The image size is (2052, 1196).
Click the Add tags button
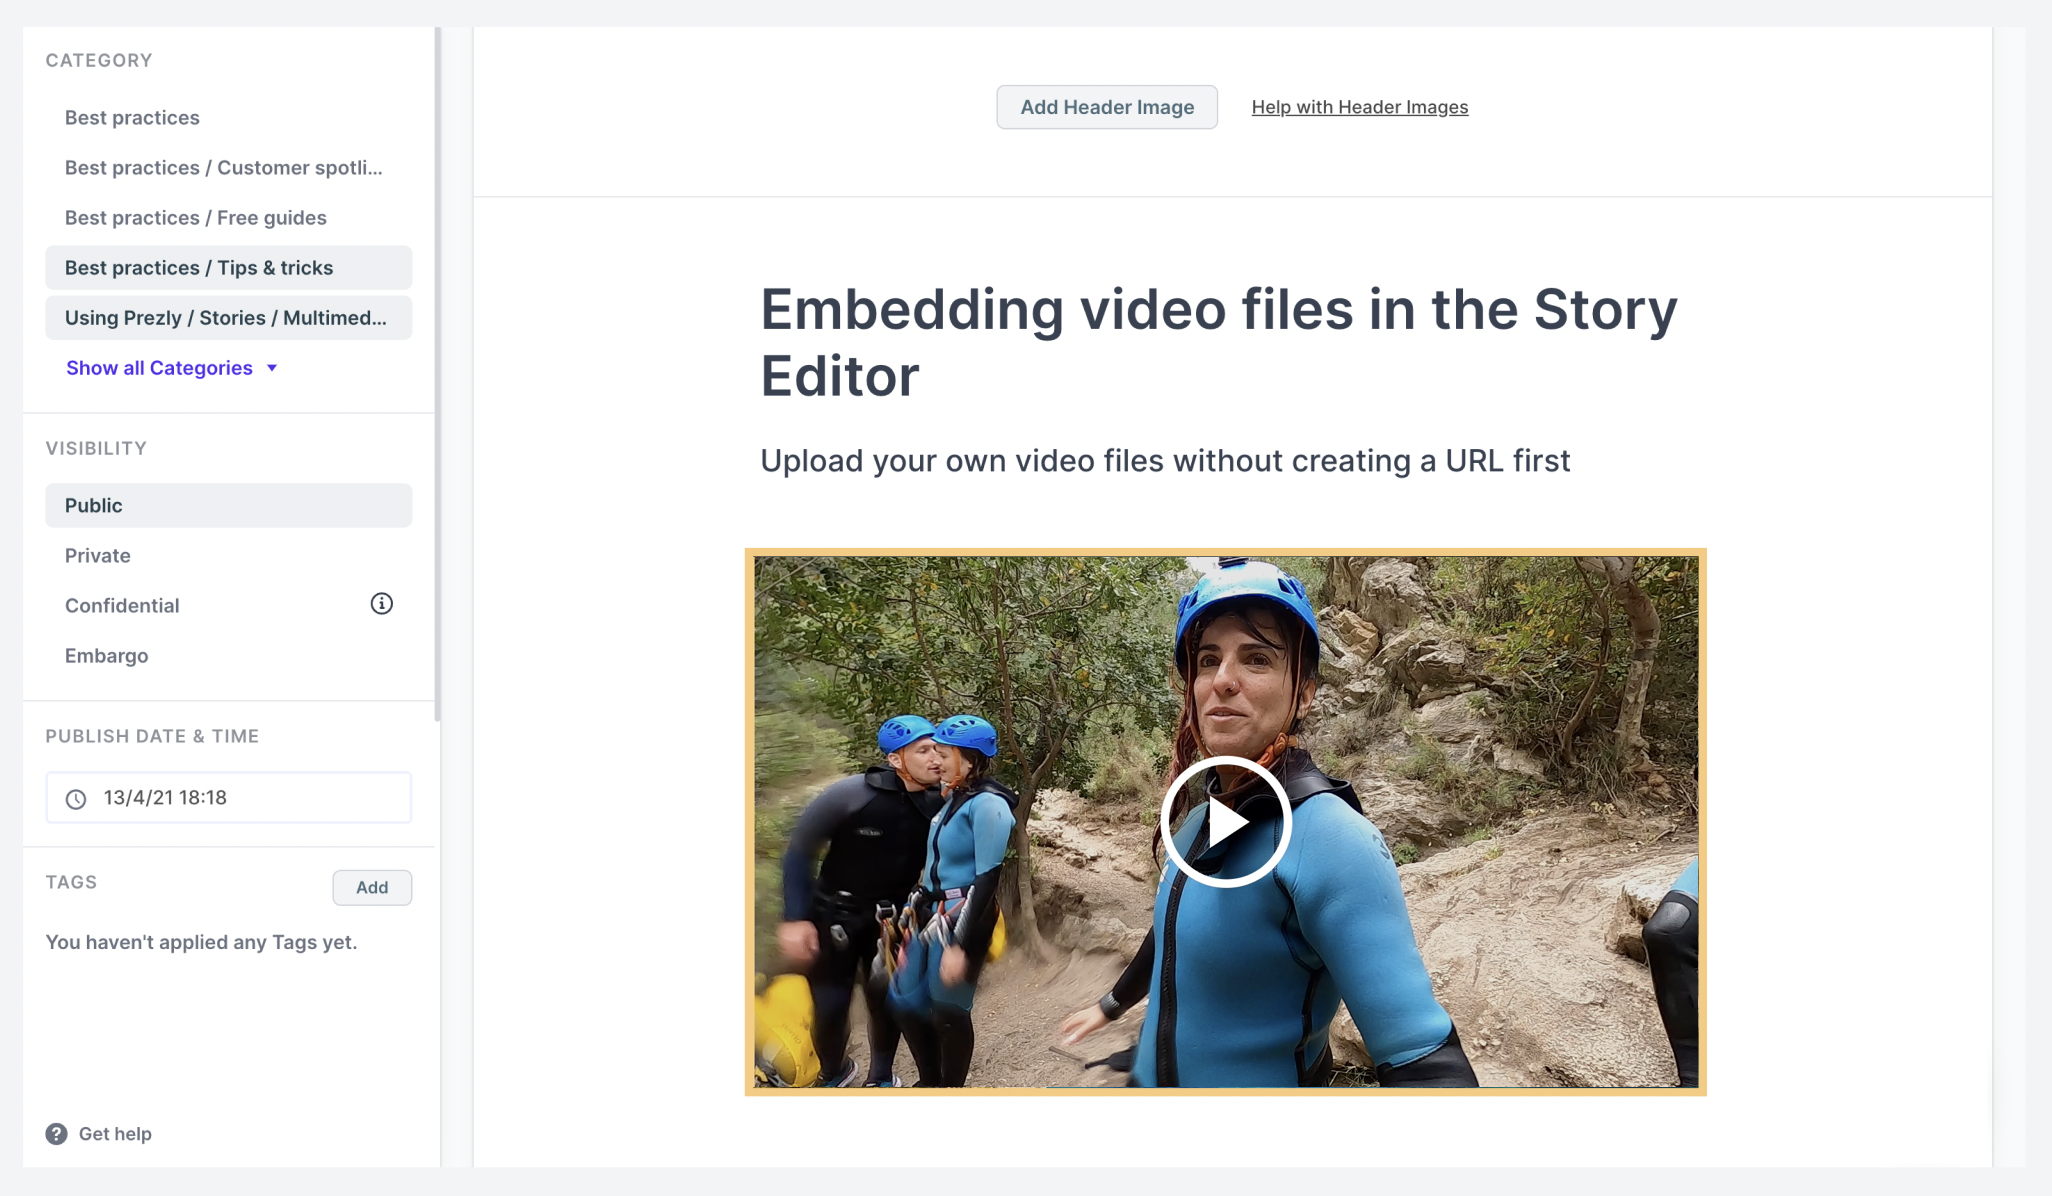[372, 887]
